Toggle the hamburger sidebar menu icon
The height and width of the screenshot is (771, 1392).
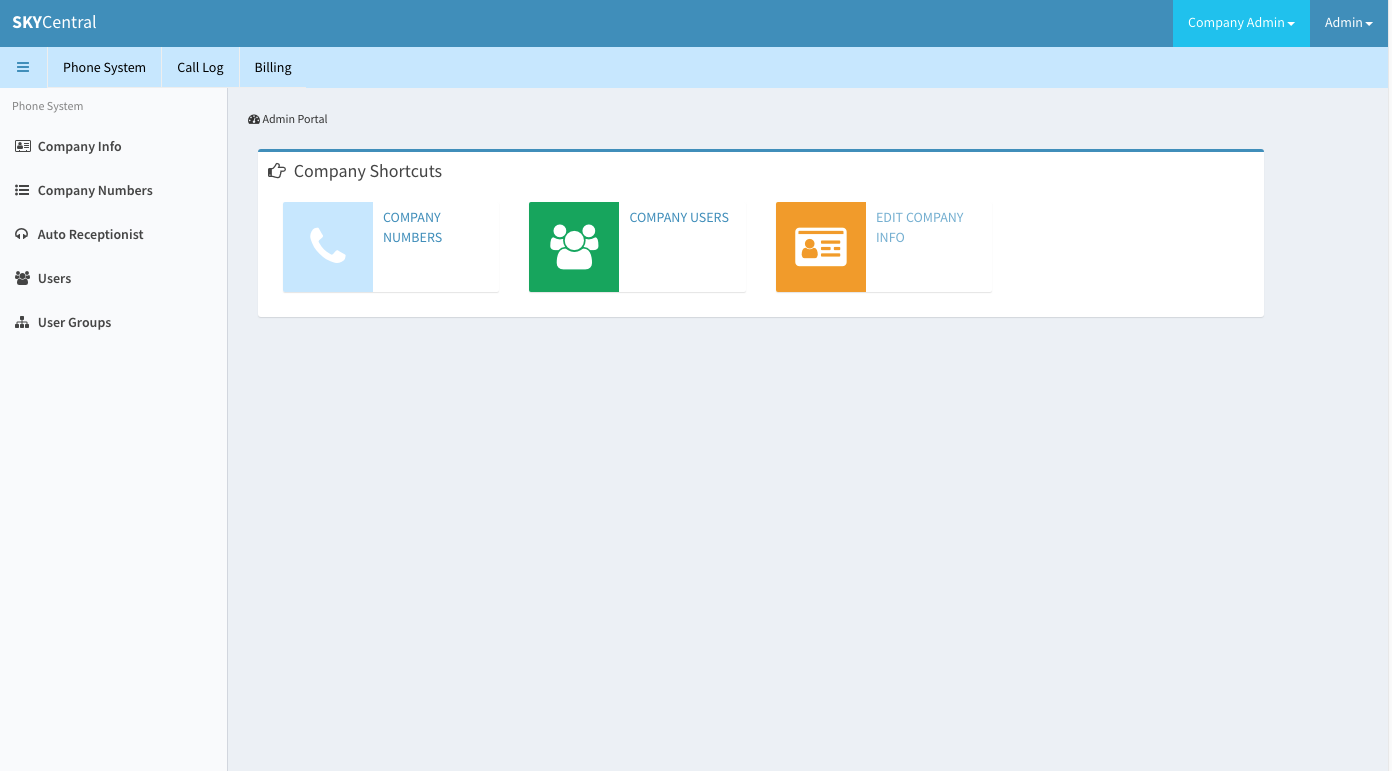[23, 67]
